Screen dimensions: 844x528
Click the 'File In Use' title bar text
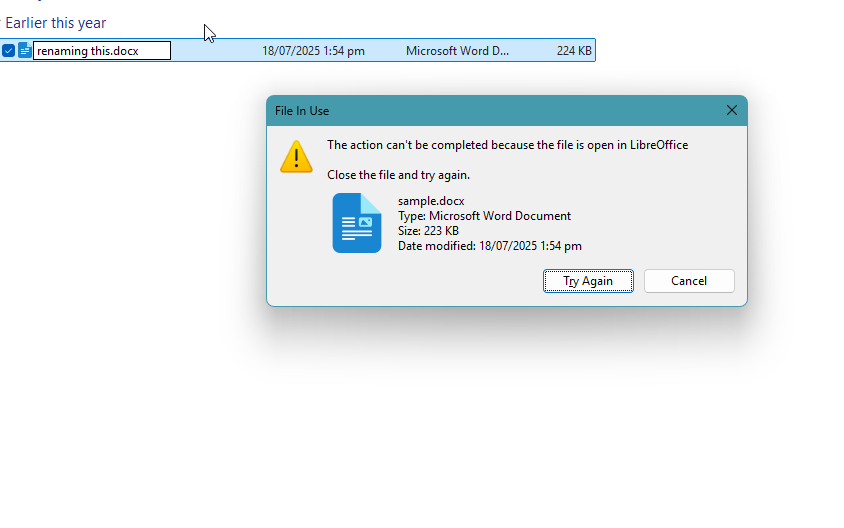pos(302,111)
